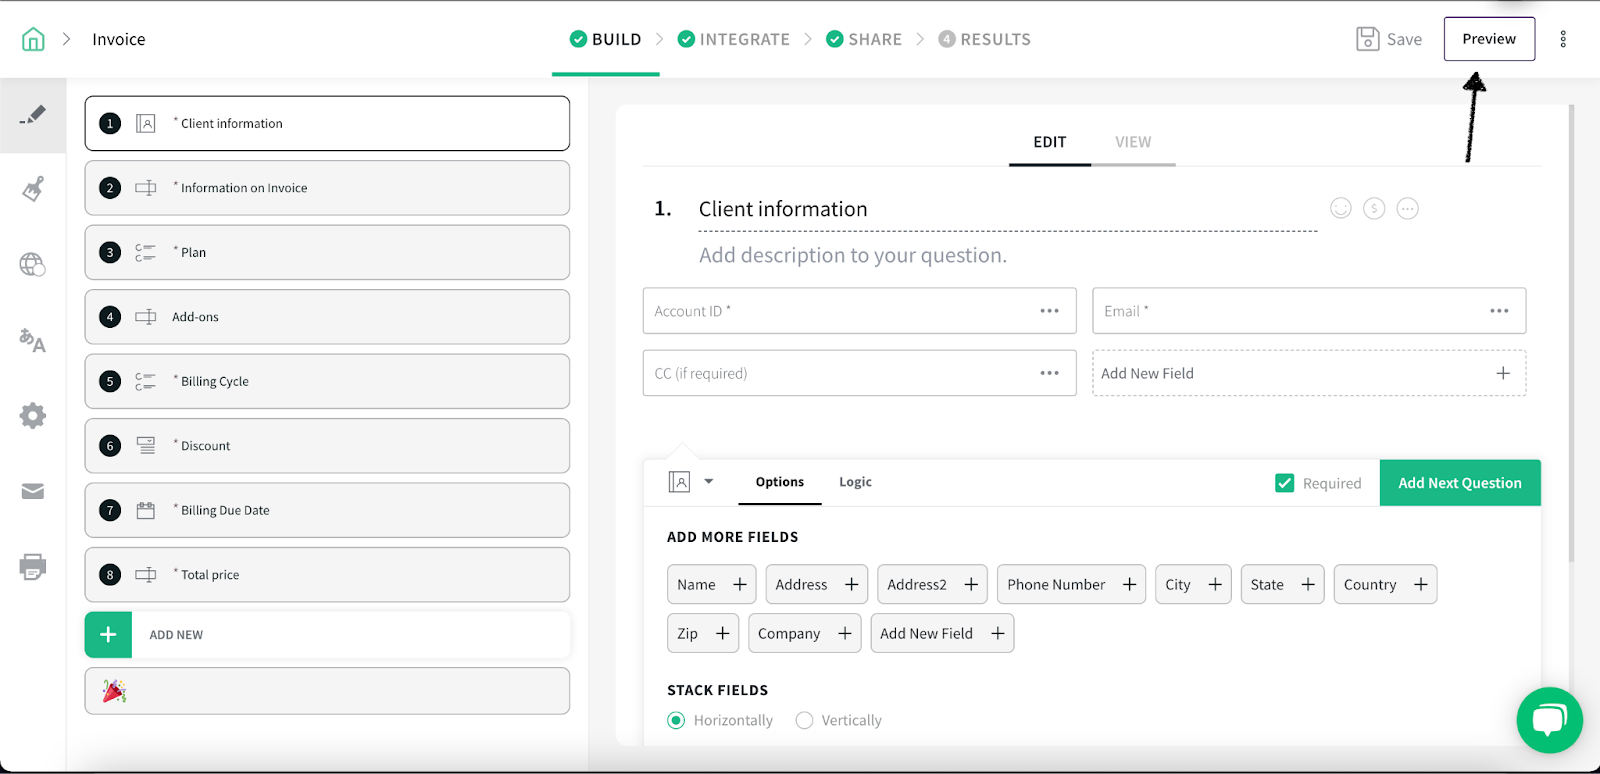Click the Save disk icon
Screen dimensions: 1600x774
1367,39
